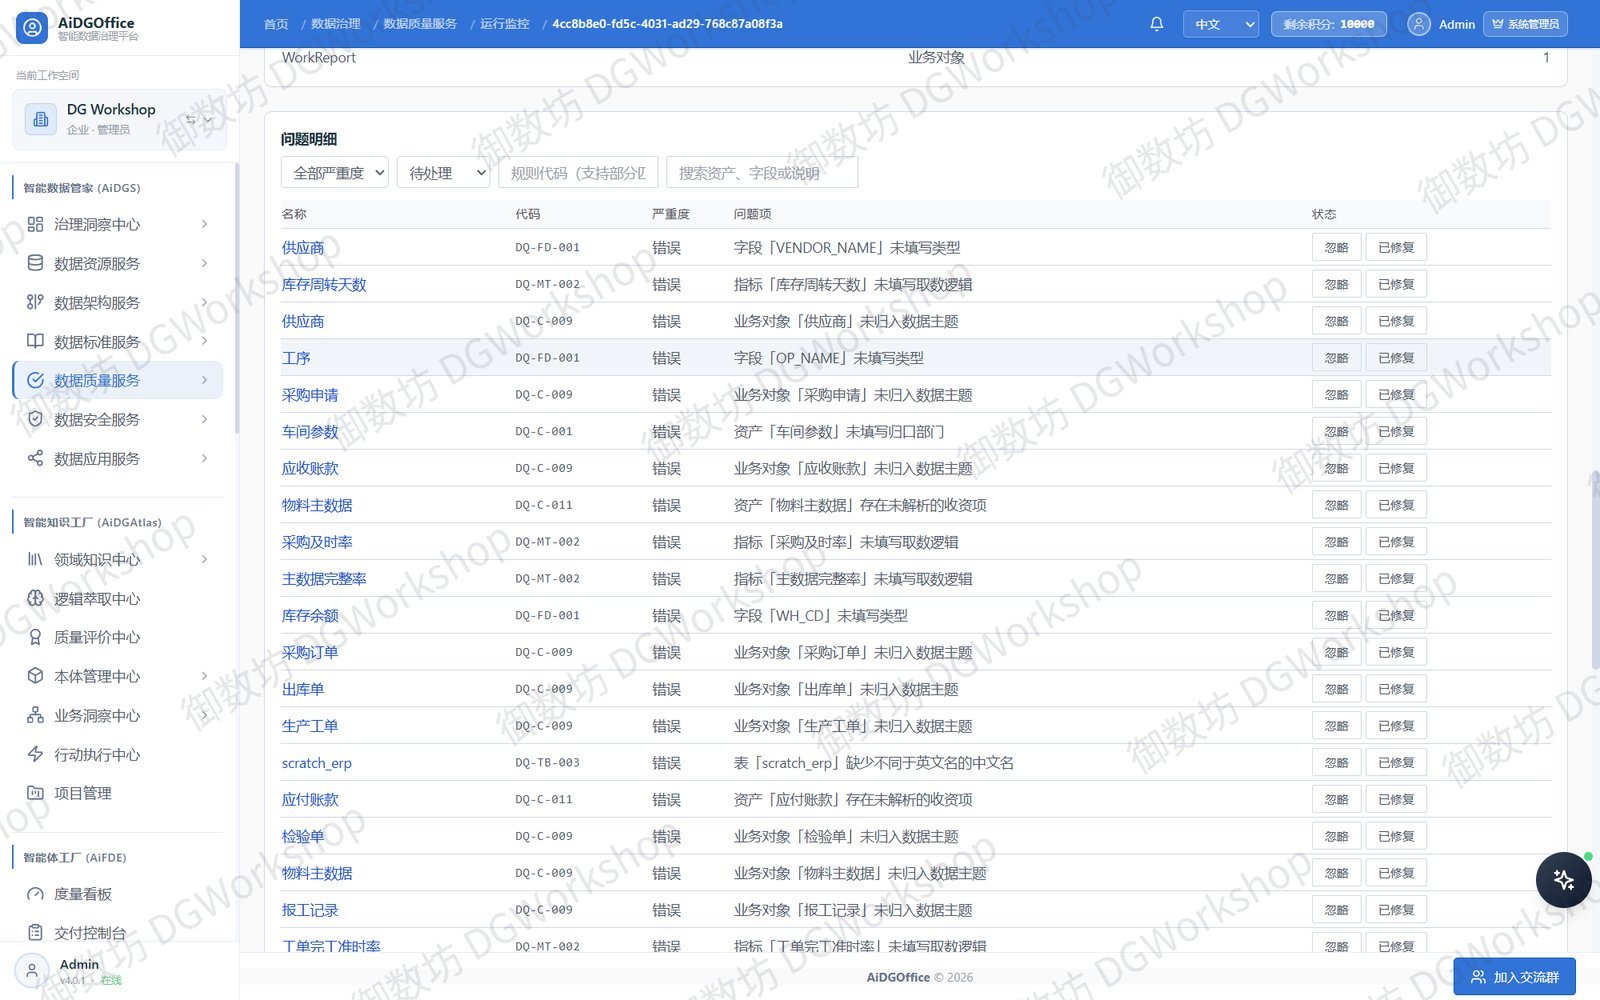Open the notification bell
Viewport: 1600px width, 1000px height.
pyautogui.click(x=1156, y=24)
